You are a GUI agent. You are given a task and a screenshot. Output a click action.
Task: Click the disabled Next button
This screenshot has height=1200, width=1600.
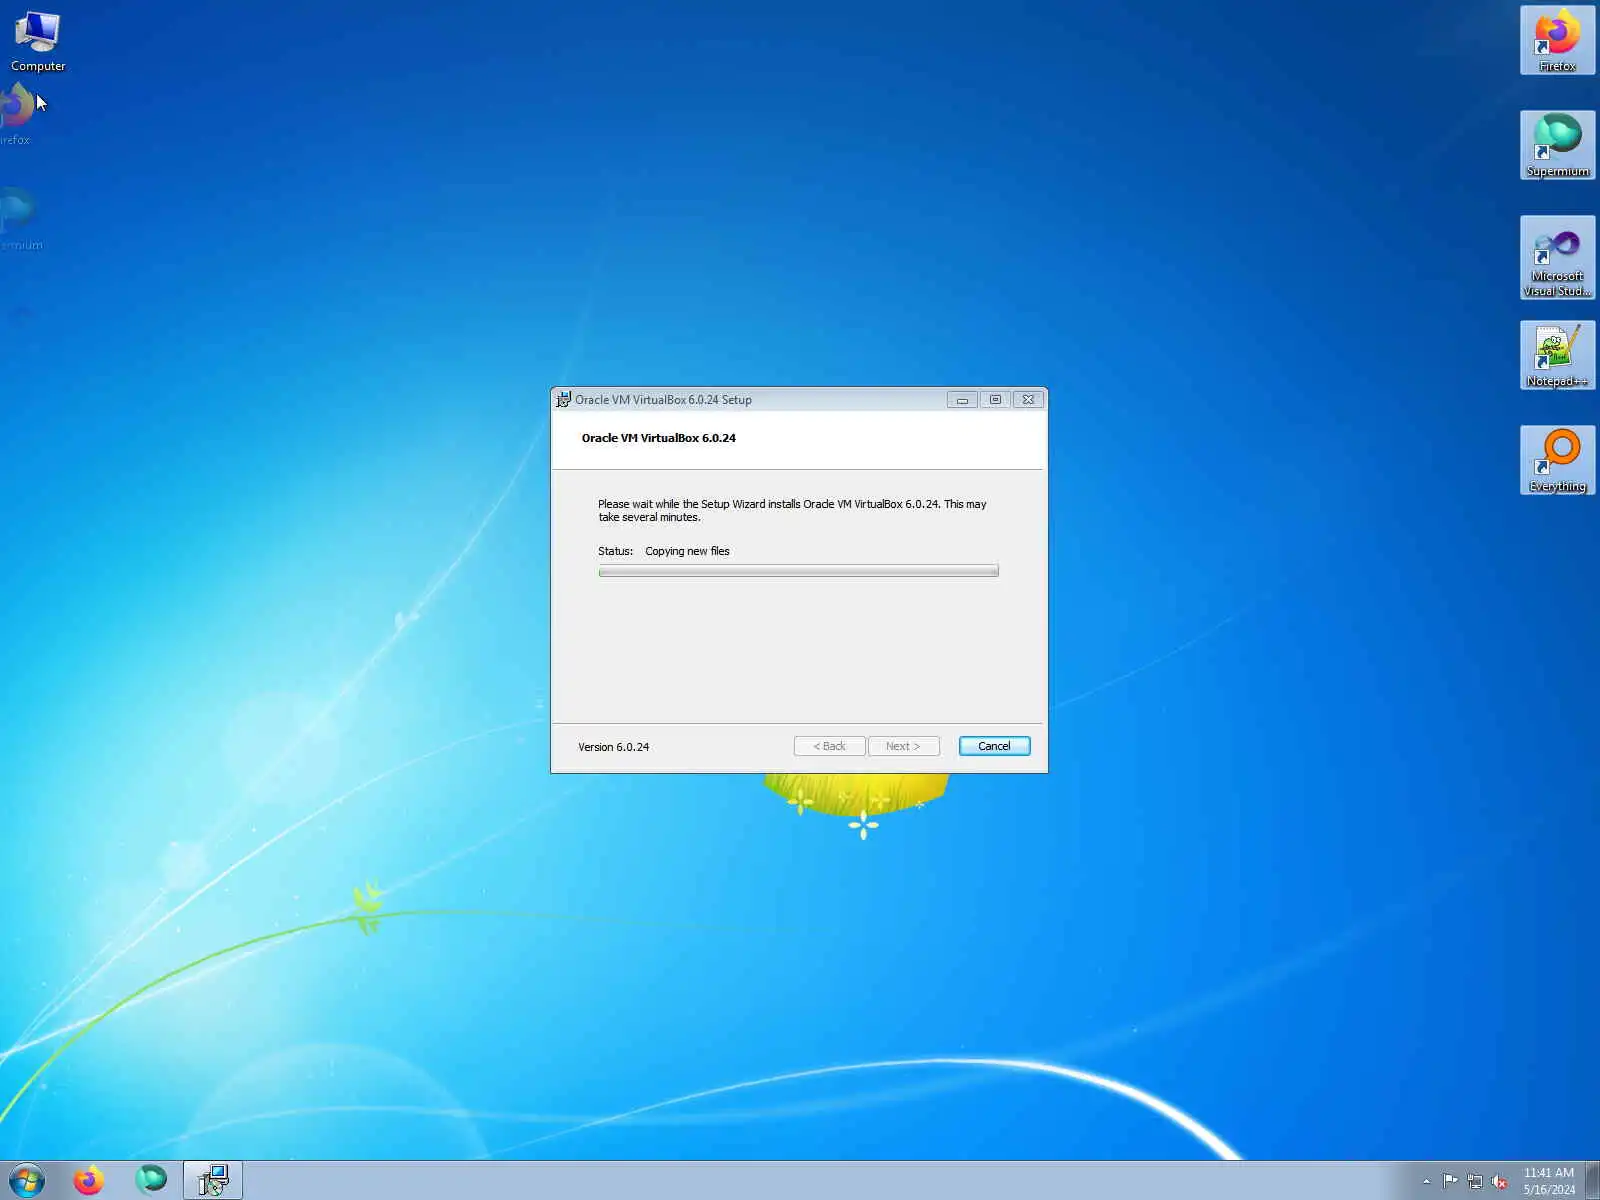click(903, 746)
